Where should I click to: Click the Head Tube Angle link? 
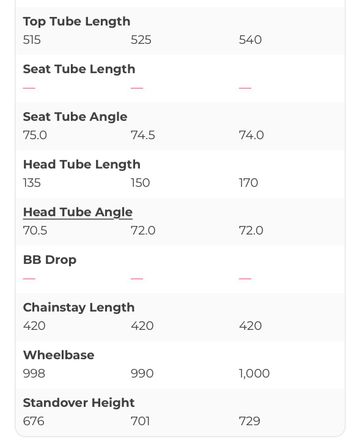(x=78, y=212)
